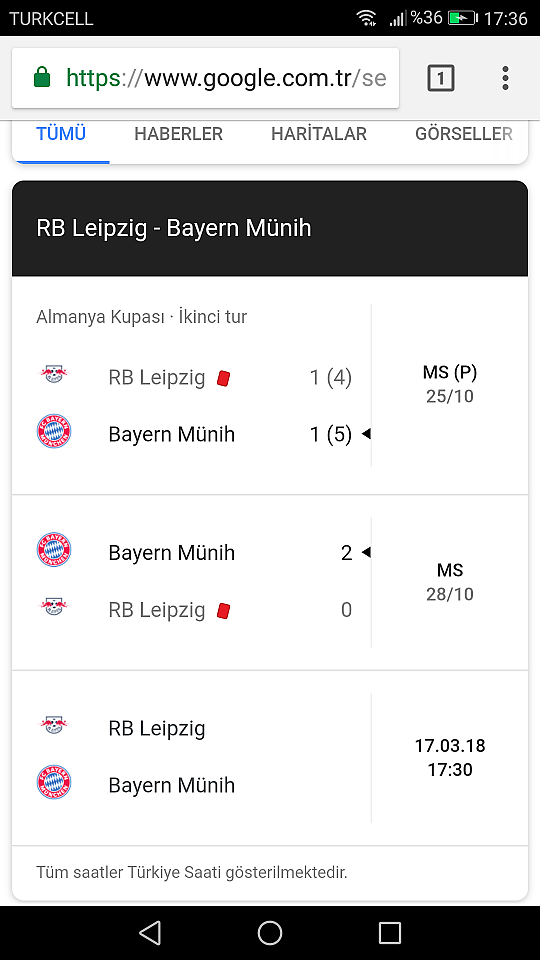Tap Bayern Münih logo in cup match
This screenshot has height=960, width=540.
[54, 431]
